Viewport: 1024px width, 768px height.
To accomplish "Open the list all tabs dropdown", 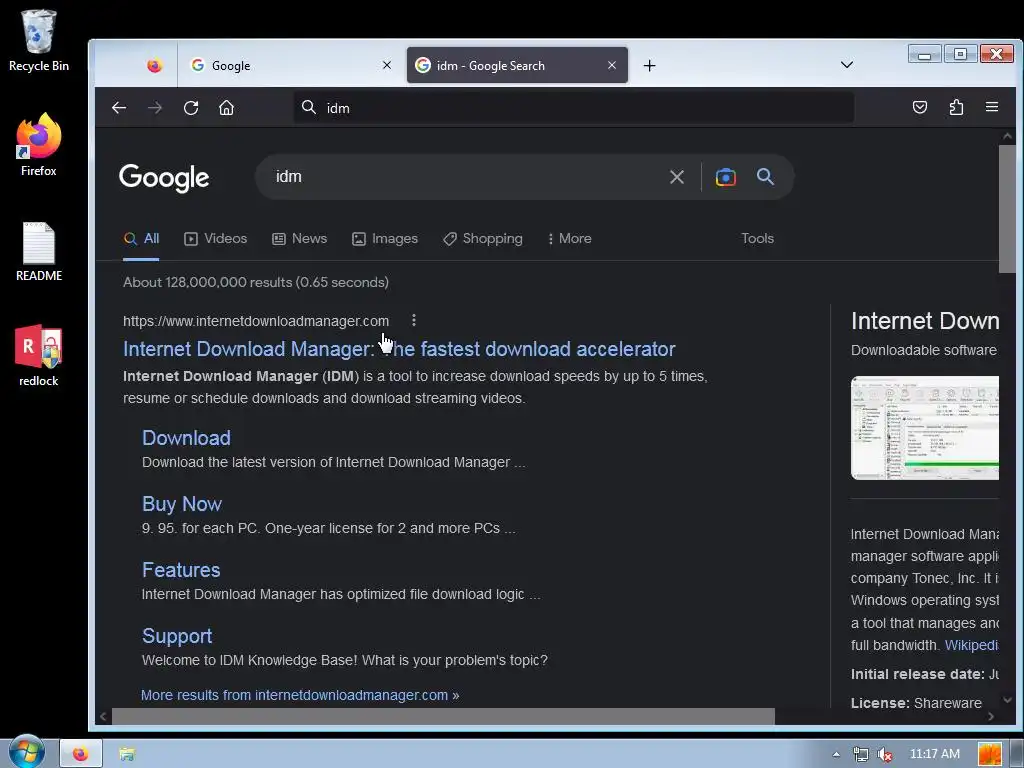I will click(x=847, y=65).
